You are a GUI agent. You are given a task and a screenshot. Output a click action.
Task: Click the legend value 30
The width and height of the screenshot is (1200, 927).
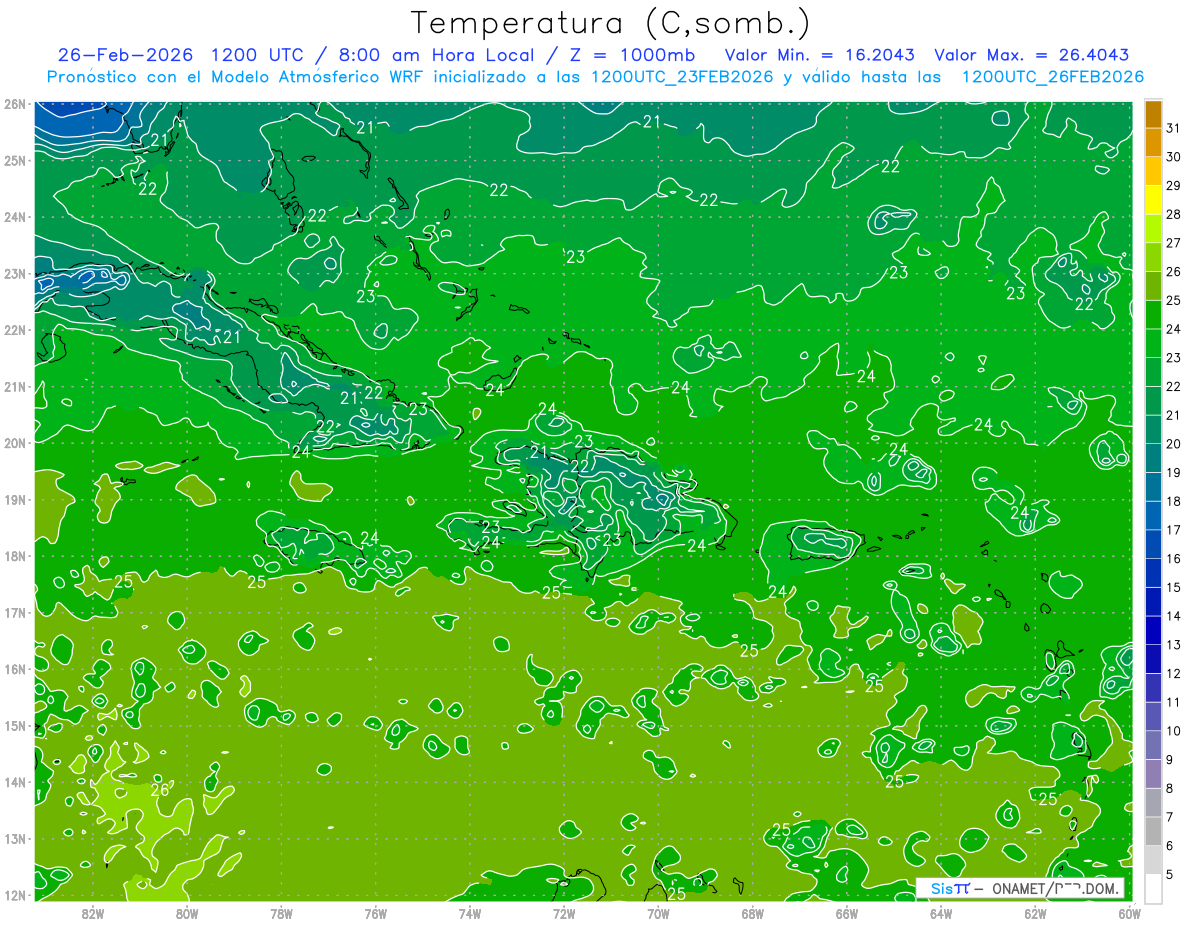point(1173,157)
